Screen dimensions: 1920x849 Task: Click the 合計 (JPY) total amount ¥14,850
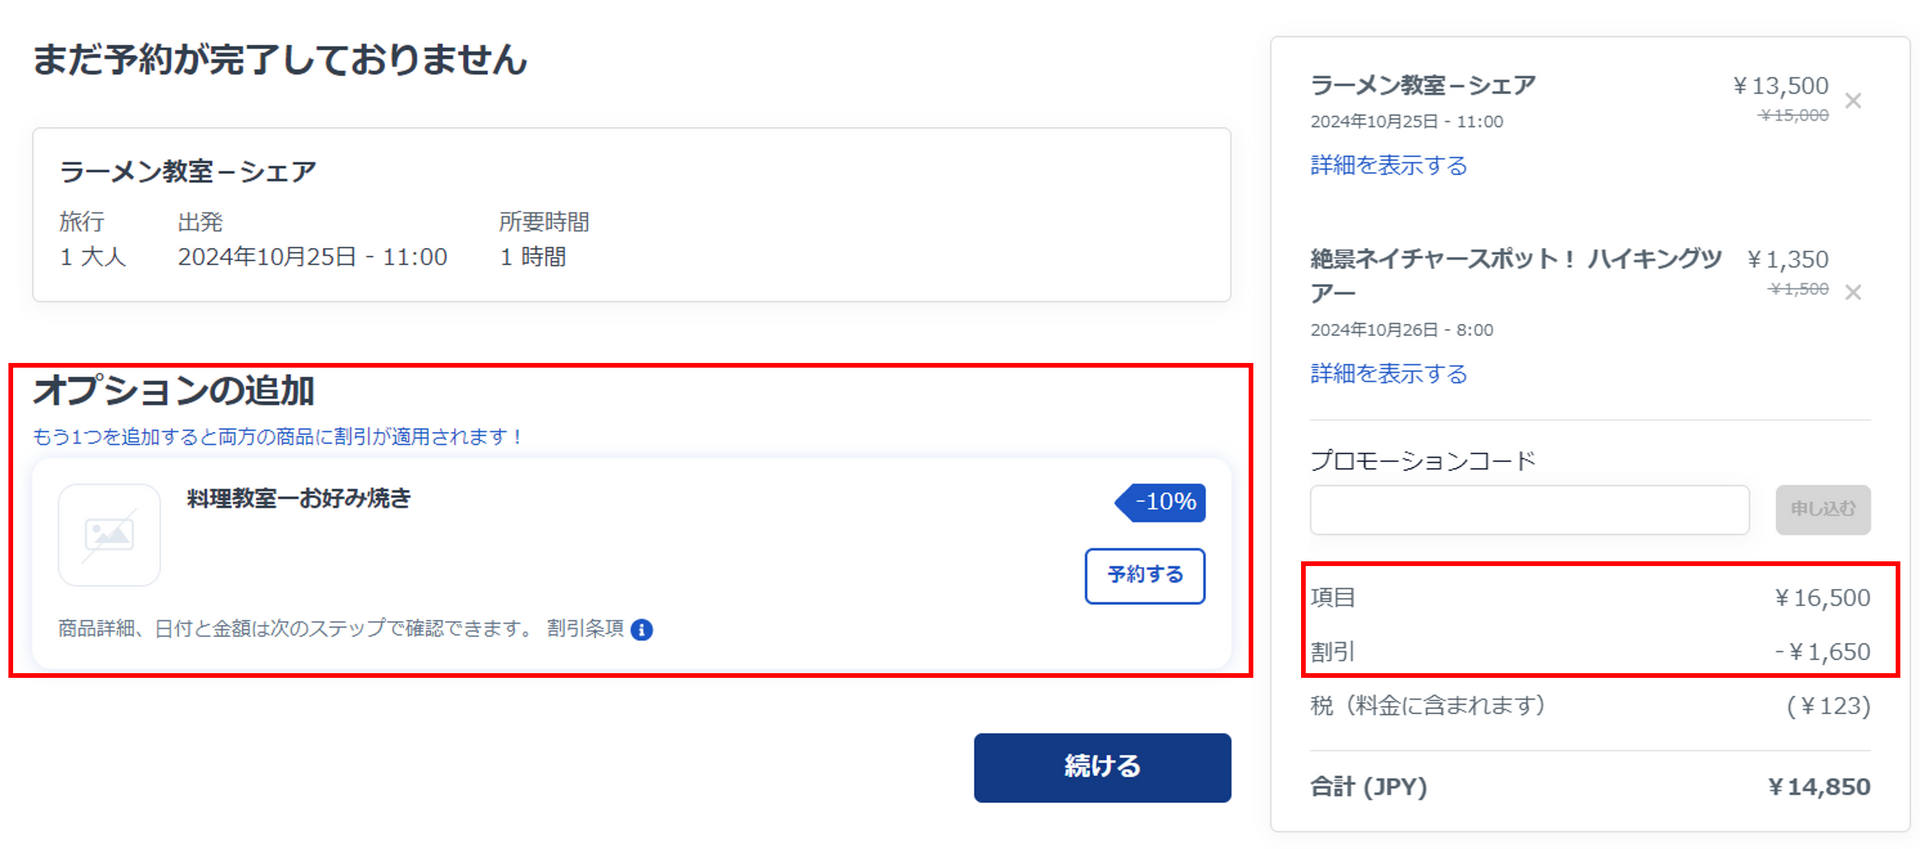pos(1818,787)
